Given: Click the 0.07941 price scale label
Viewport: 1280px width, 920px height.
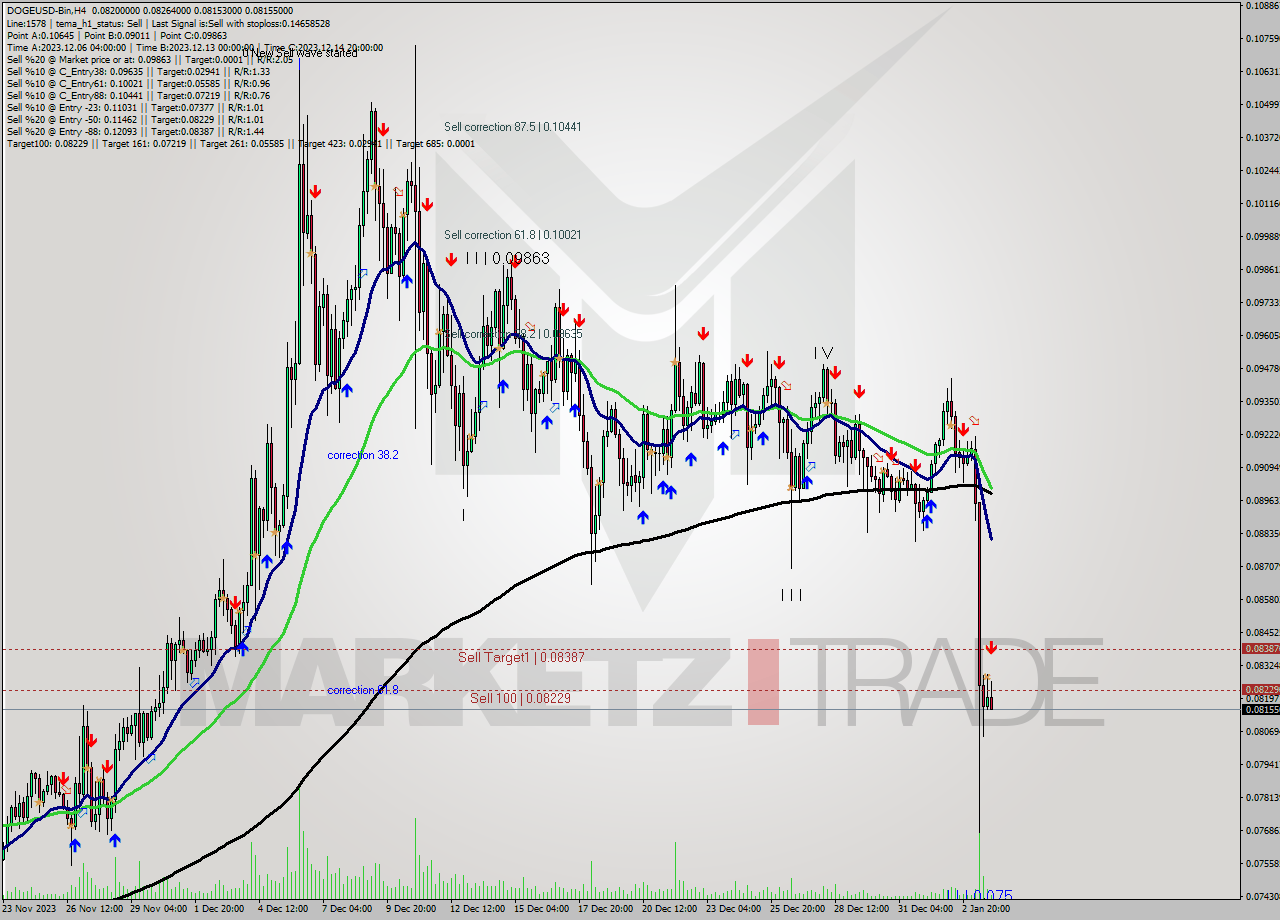Looking at the screenshot, I should coord(1261,764).
